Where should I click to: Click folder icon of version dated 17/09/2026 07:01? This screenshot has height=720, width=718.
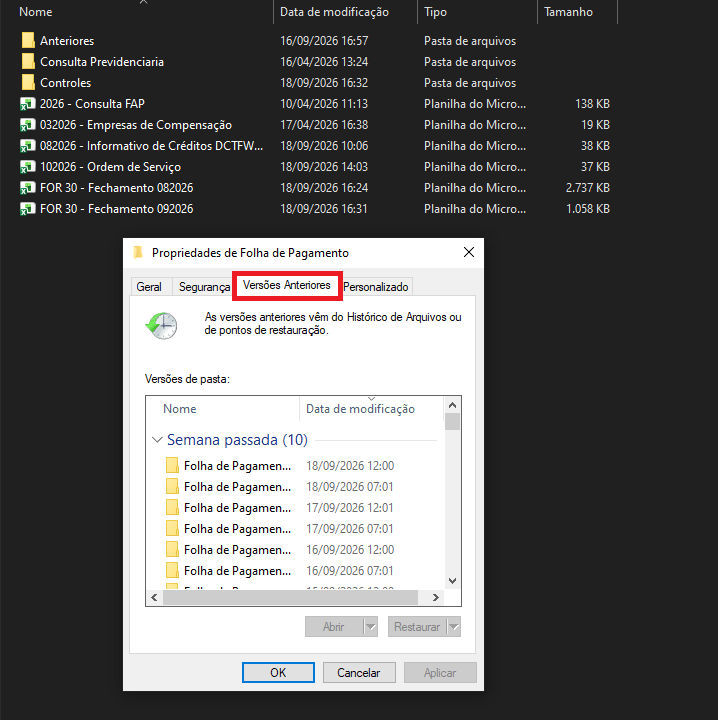[x=172, y=529]
